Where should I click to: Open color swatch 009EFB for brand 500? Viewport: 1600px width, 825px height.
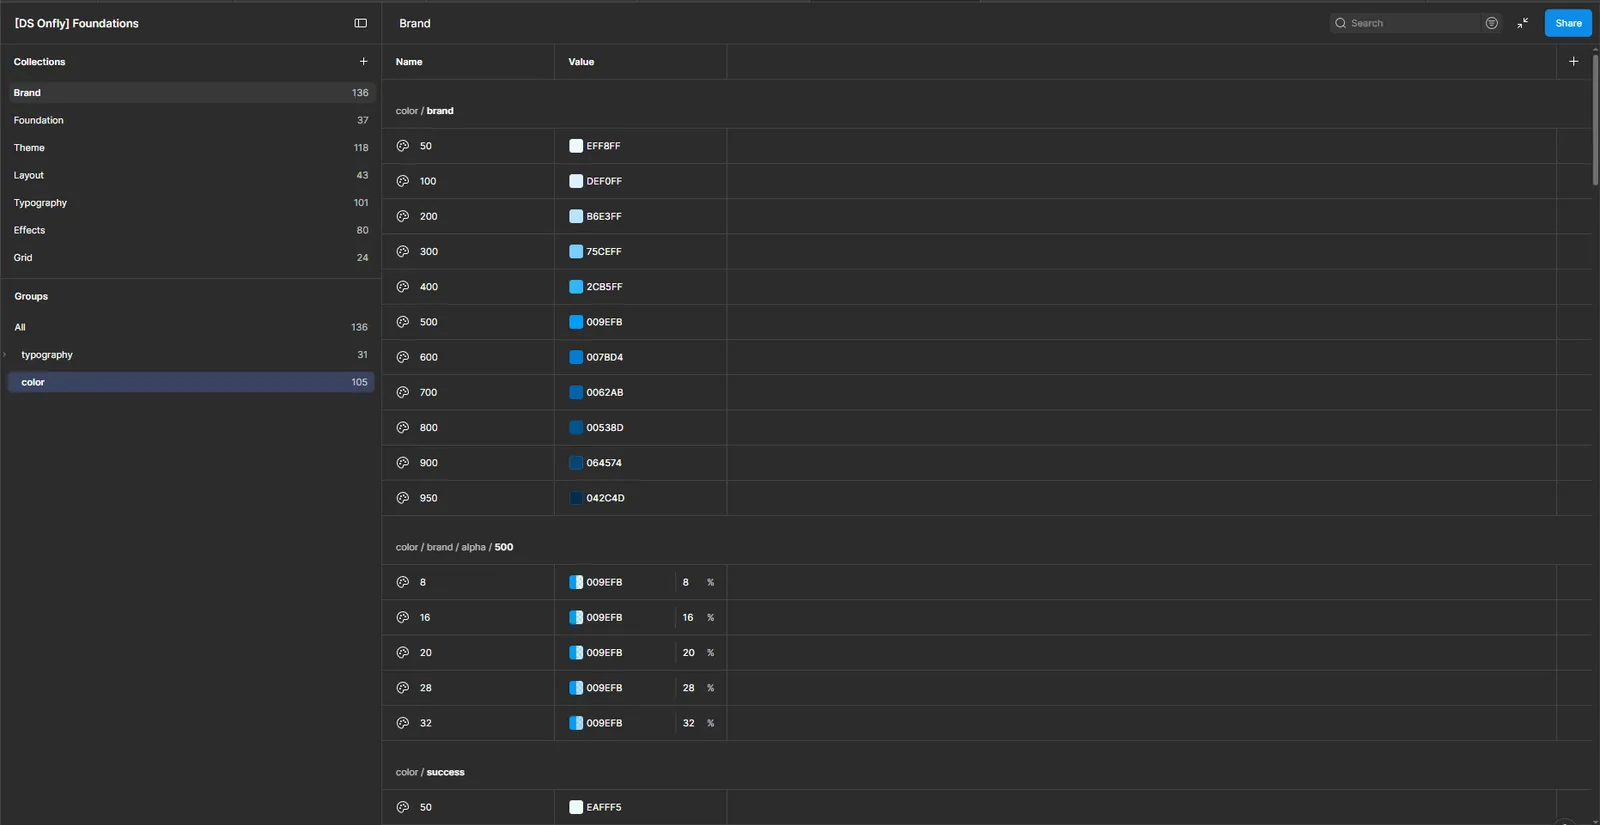coord(576,322)
